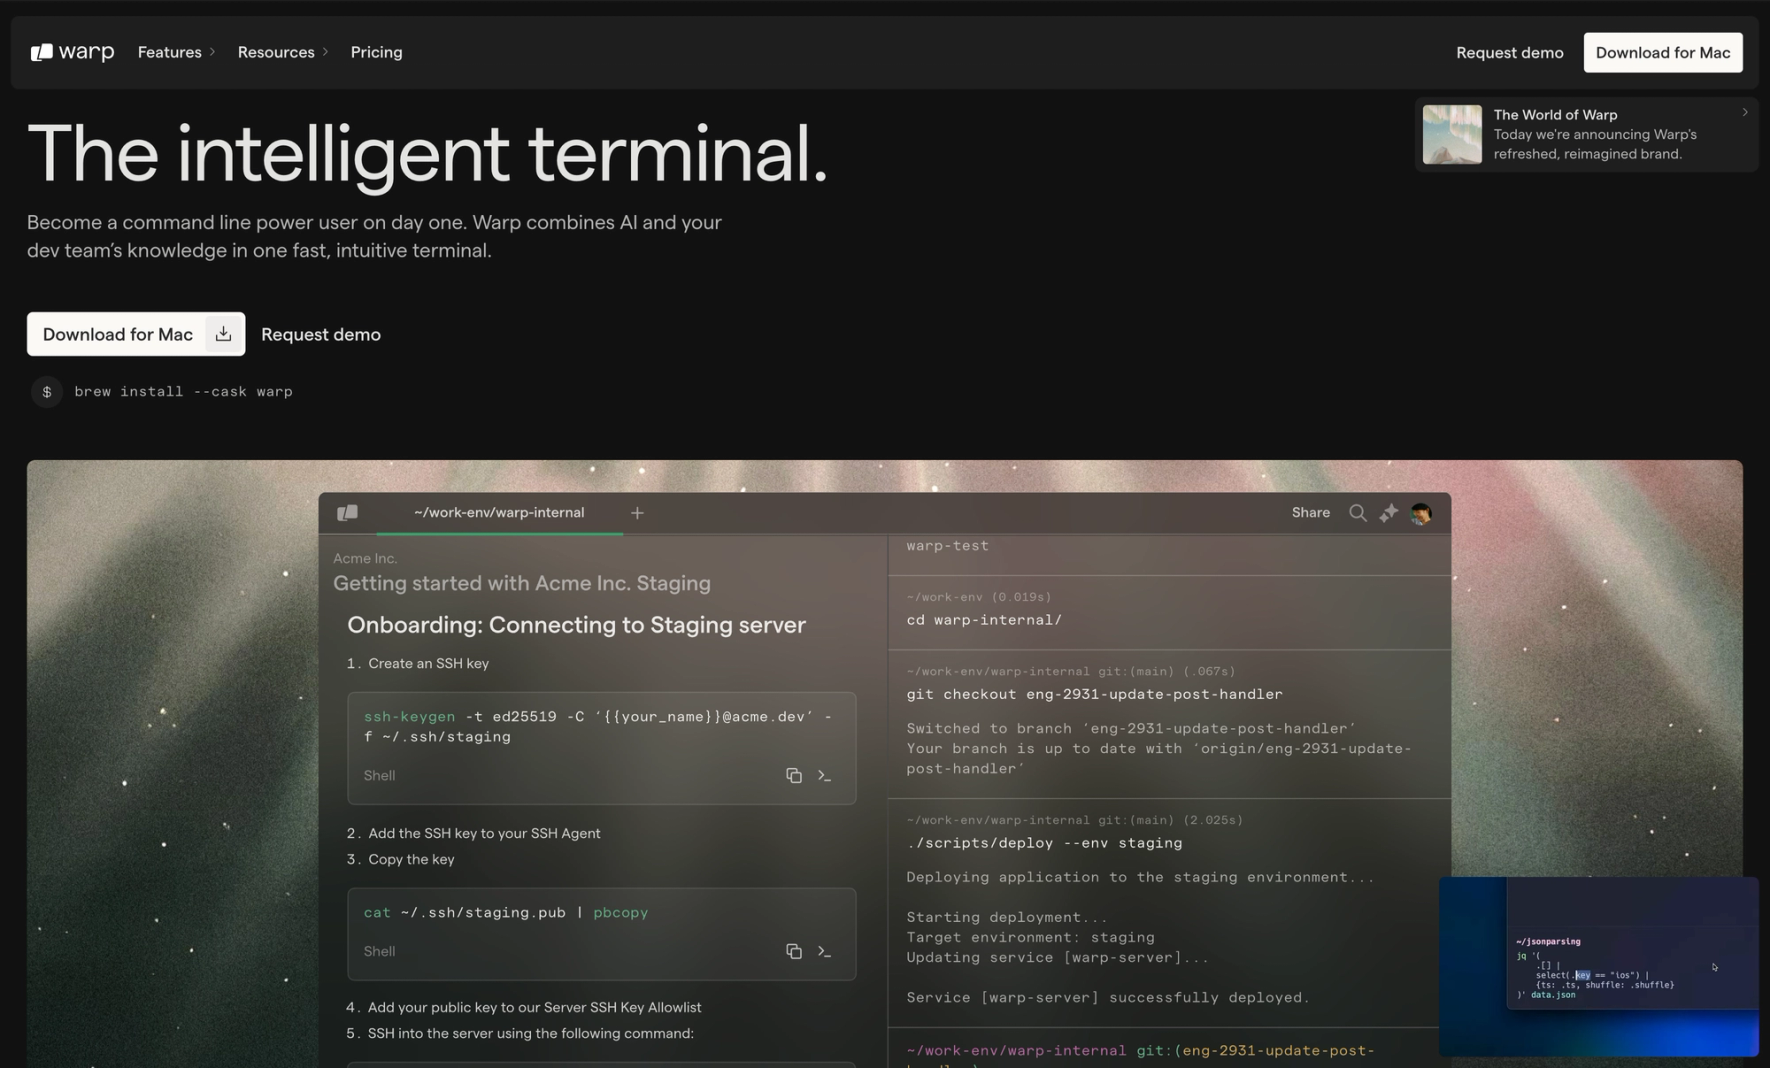Expand the Resources menu
1770x1068 pixels.
(x=283, y=52)
